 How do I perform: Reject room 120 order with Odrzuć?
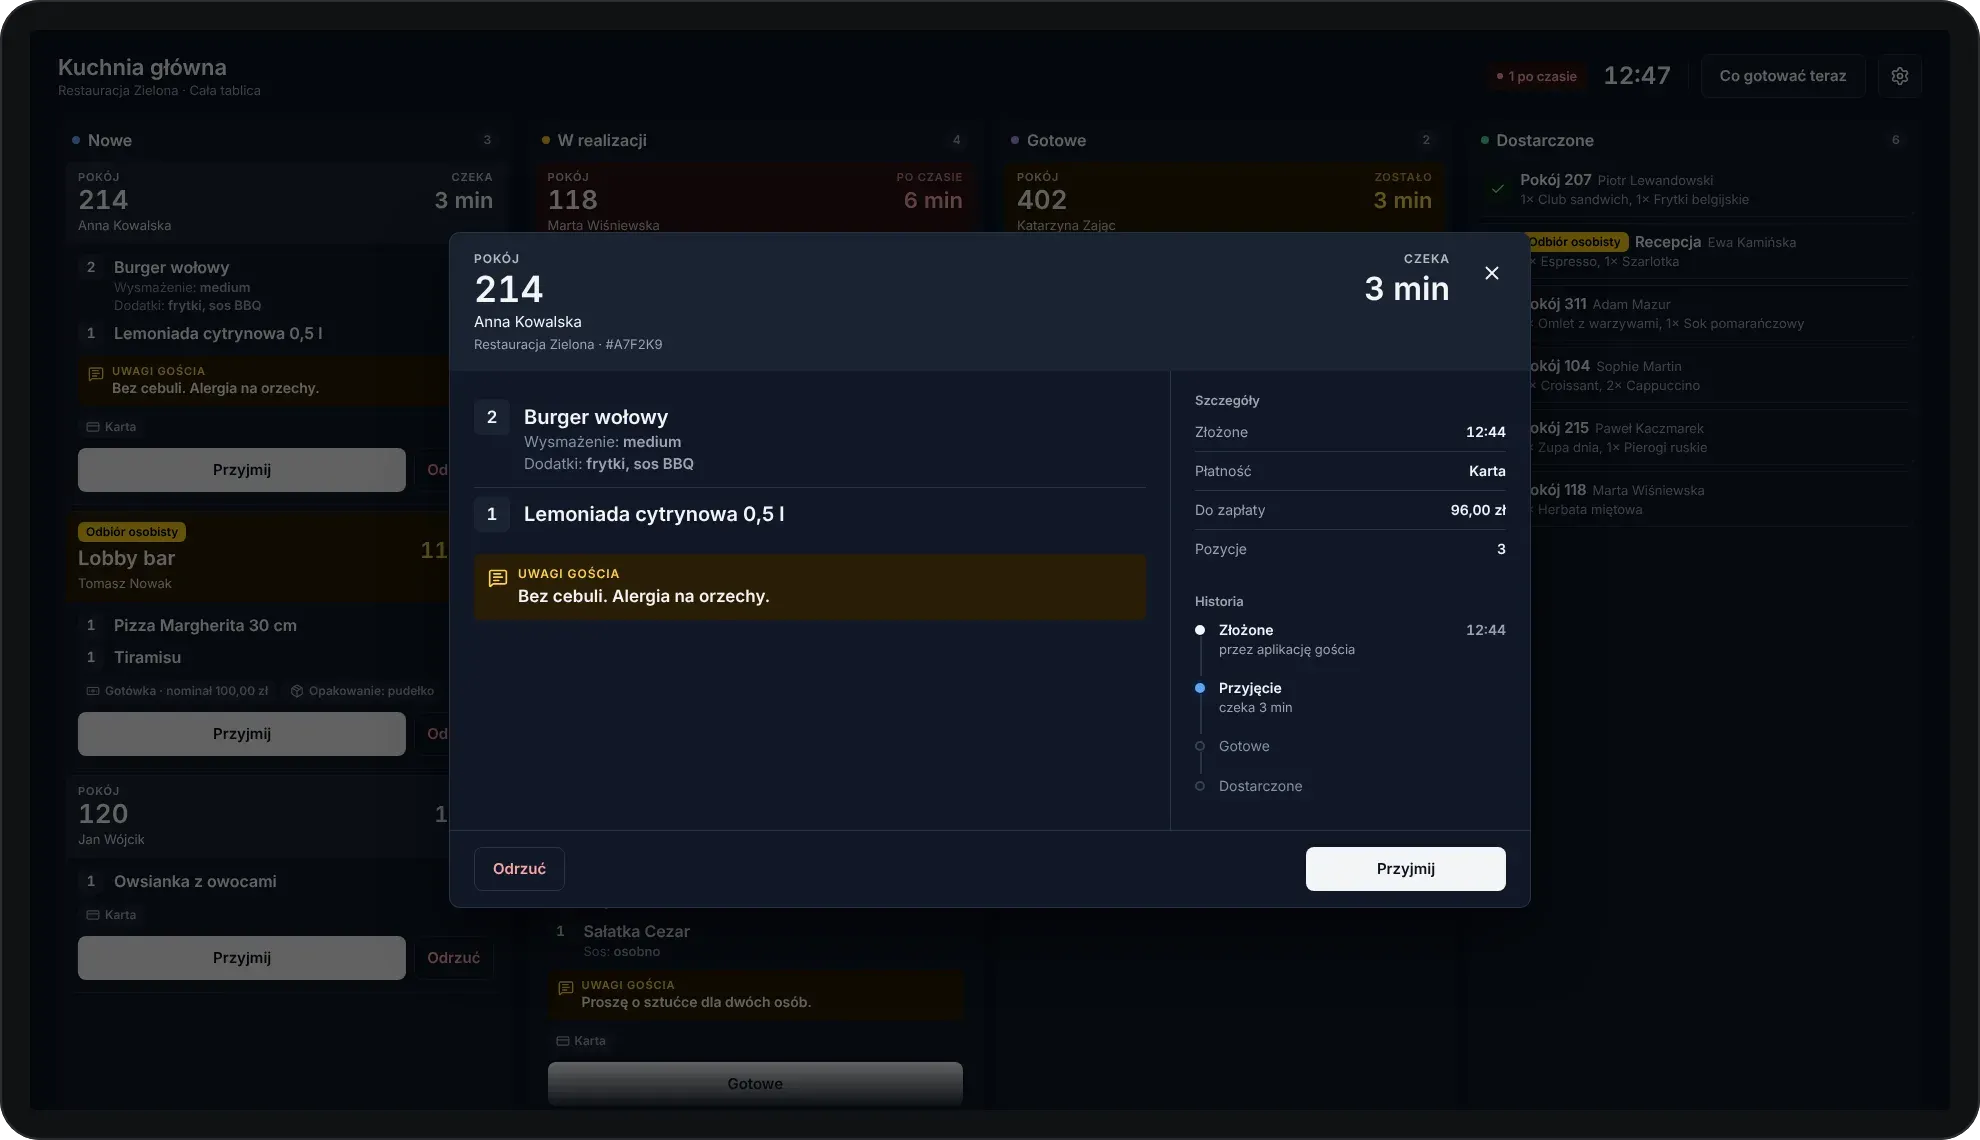click(454, 958)
